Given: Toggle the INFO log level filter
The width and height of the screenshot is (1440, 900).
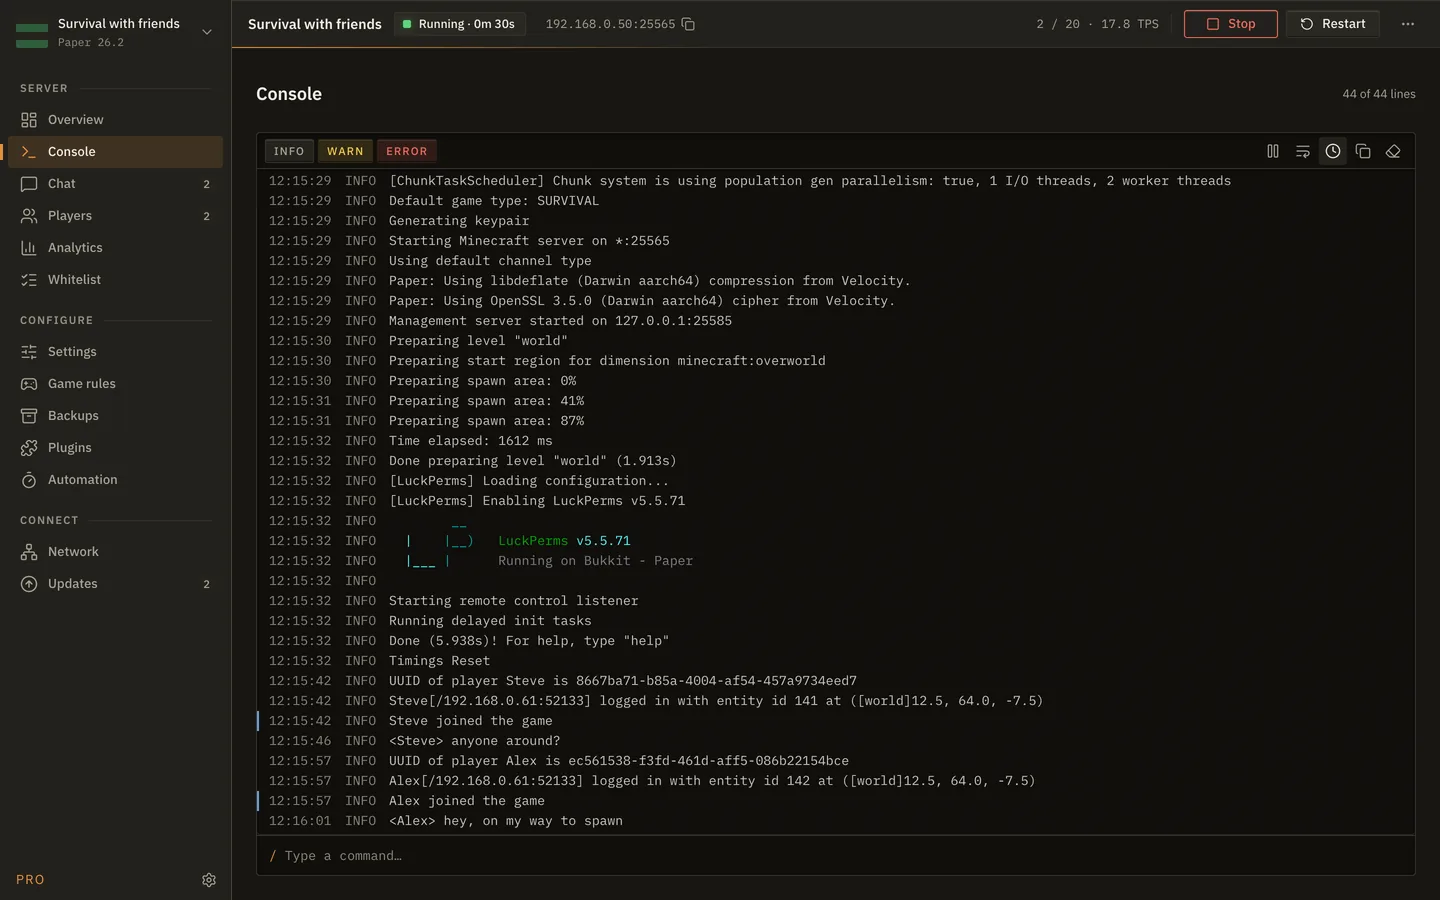Looking at the screenshot, I should (x=289, y=151).
